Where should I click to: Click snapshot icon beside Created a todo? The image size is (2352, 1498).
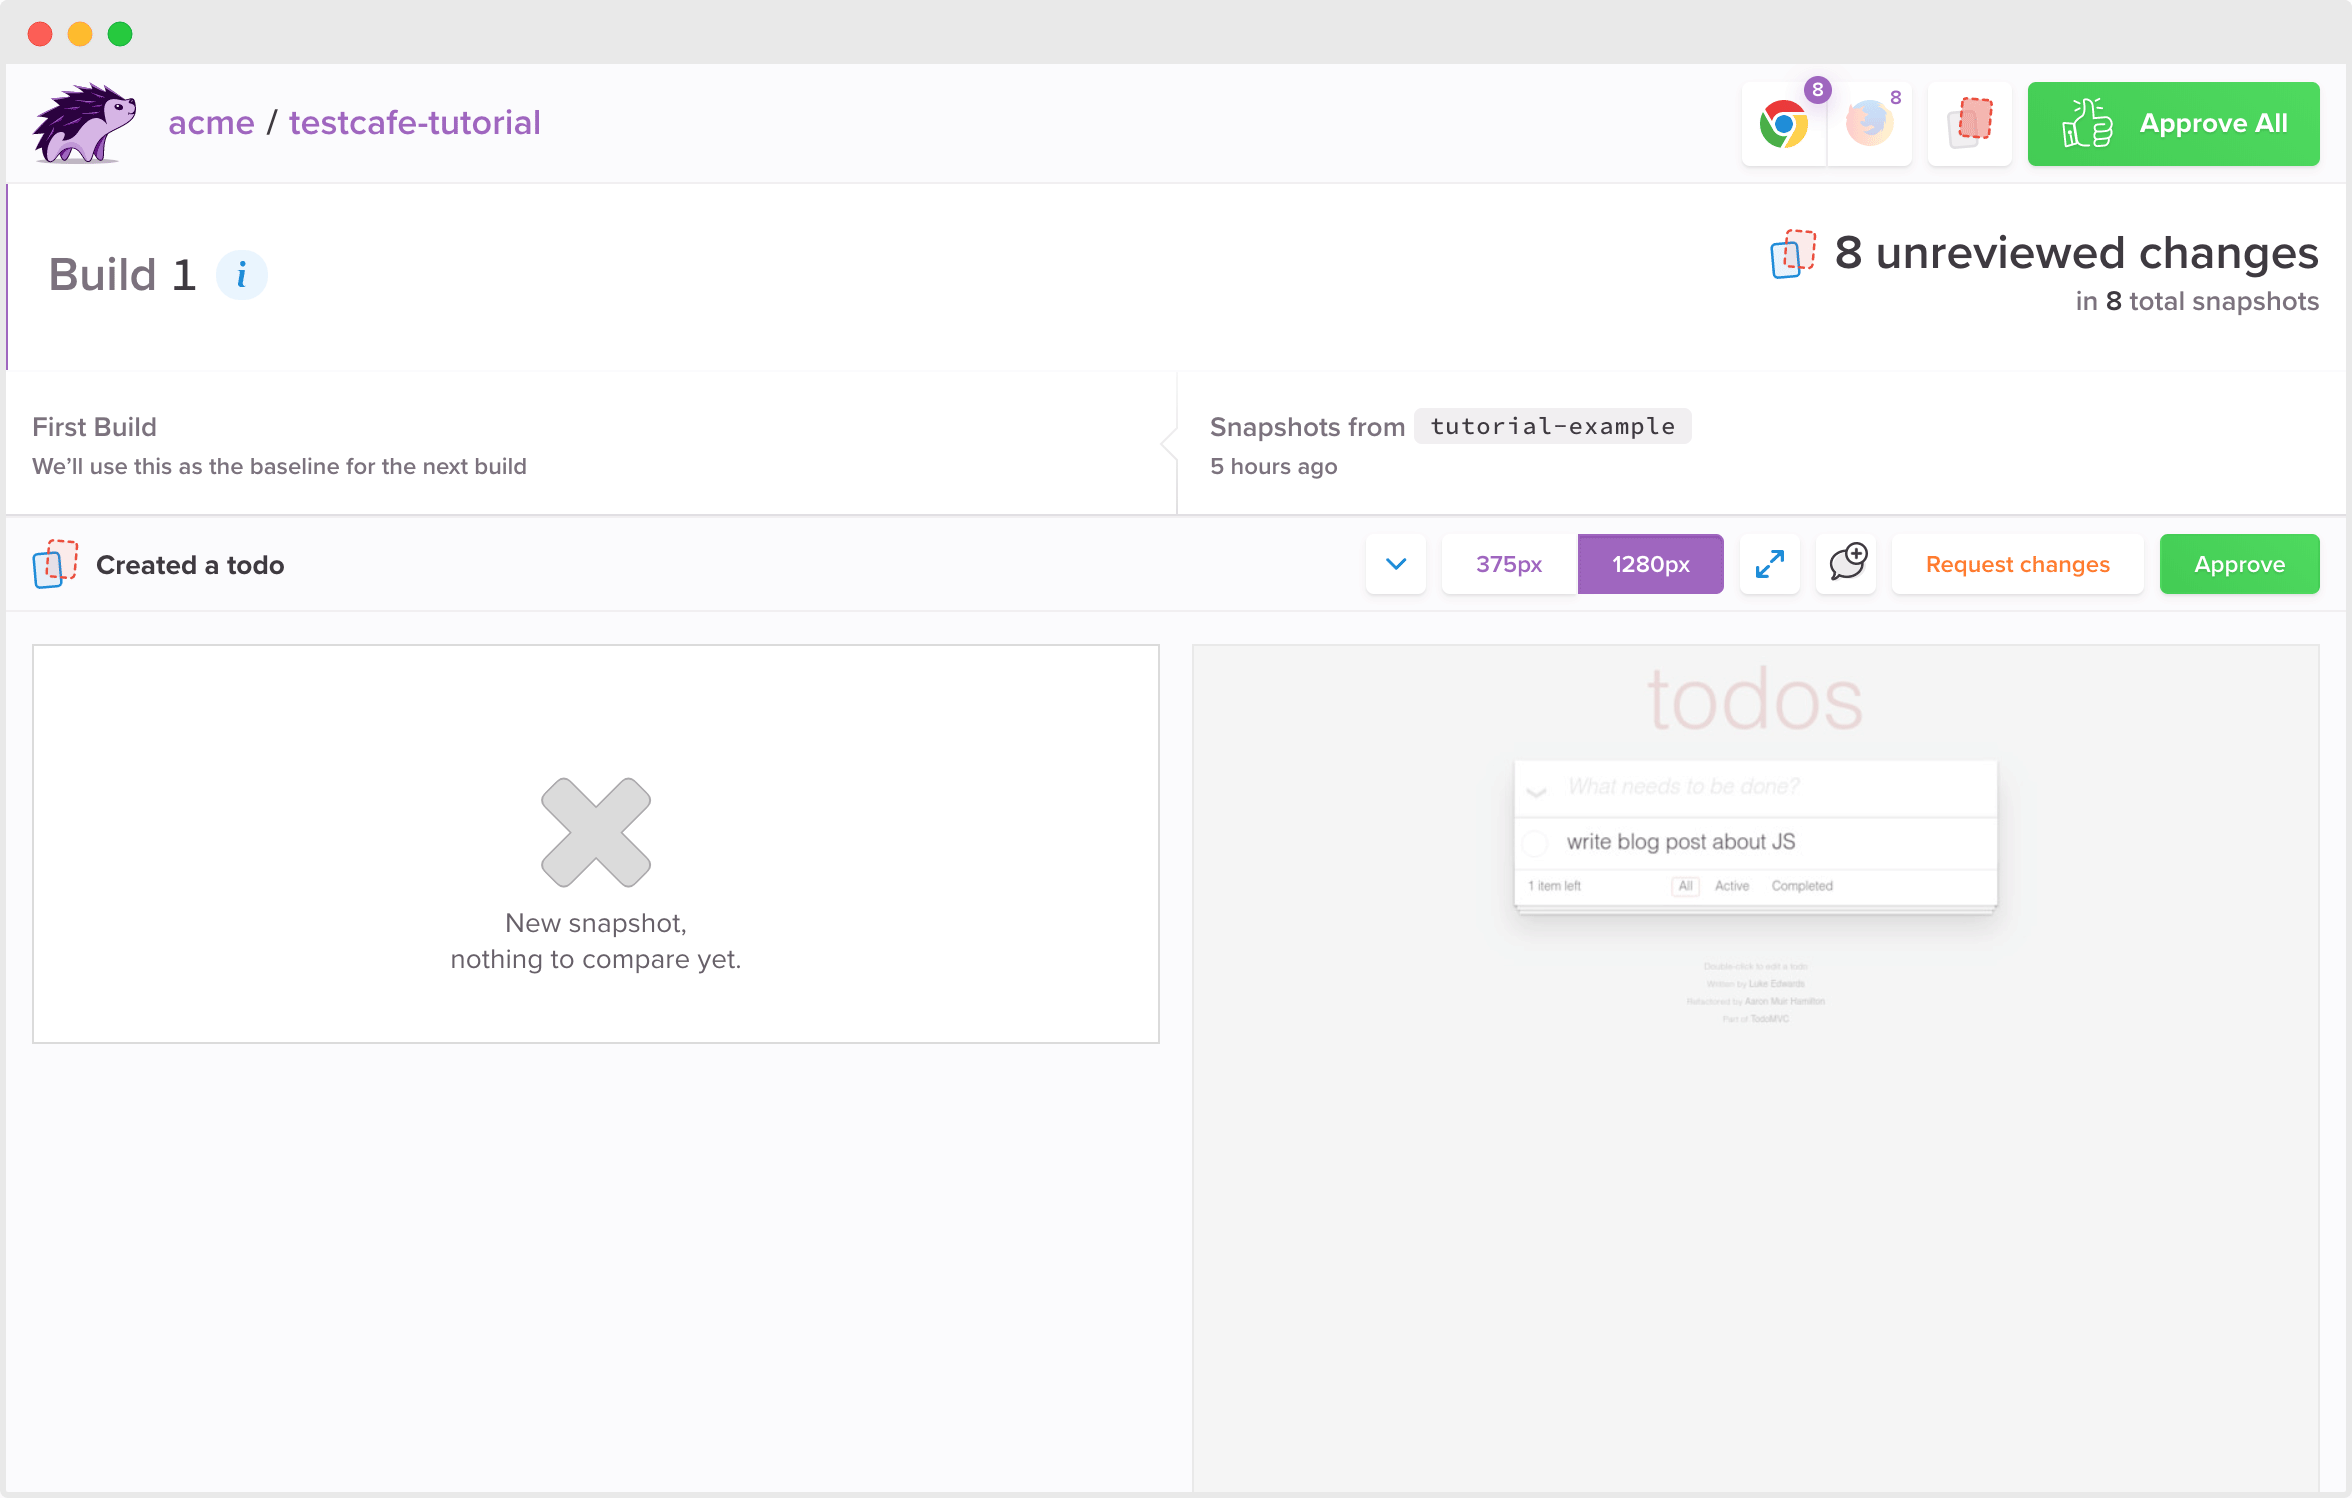(x=55, y=564)
